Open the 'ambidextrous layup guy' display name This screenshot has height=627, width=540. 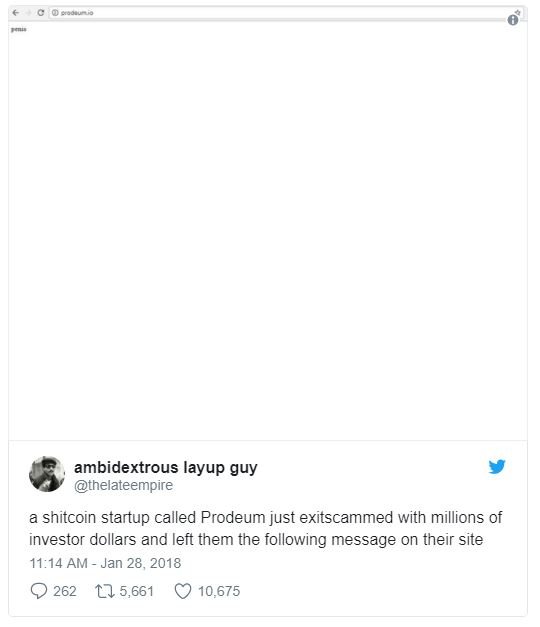click(x=166, y=467)
